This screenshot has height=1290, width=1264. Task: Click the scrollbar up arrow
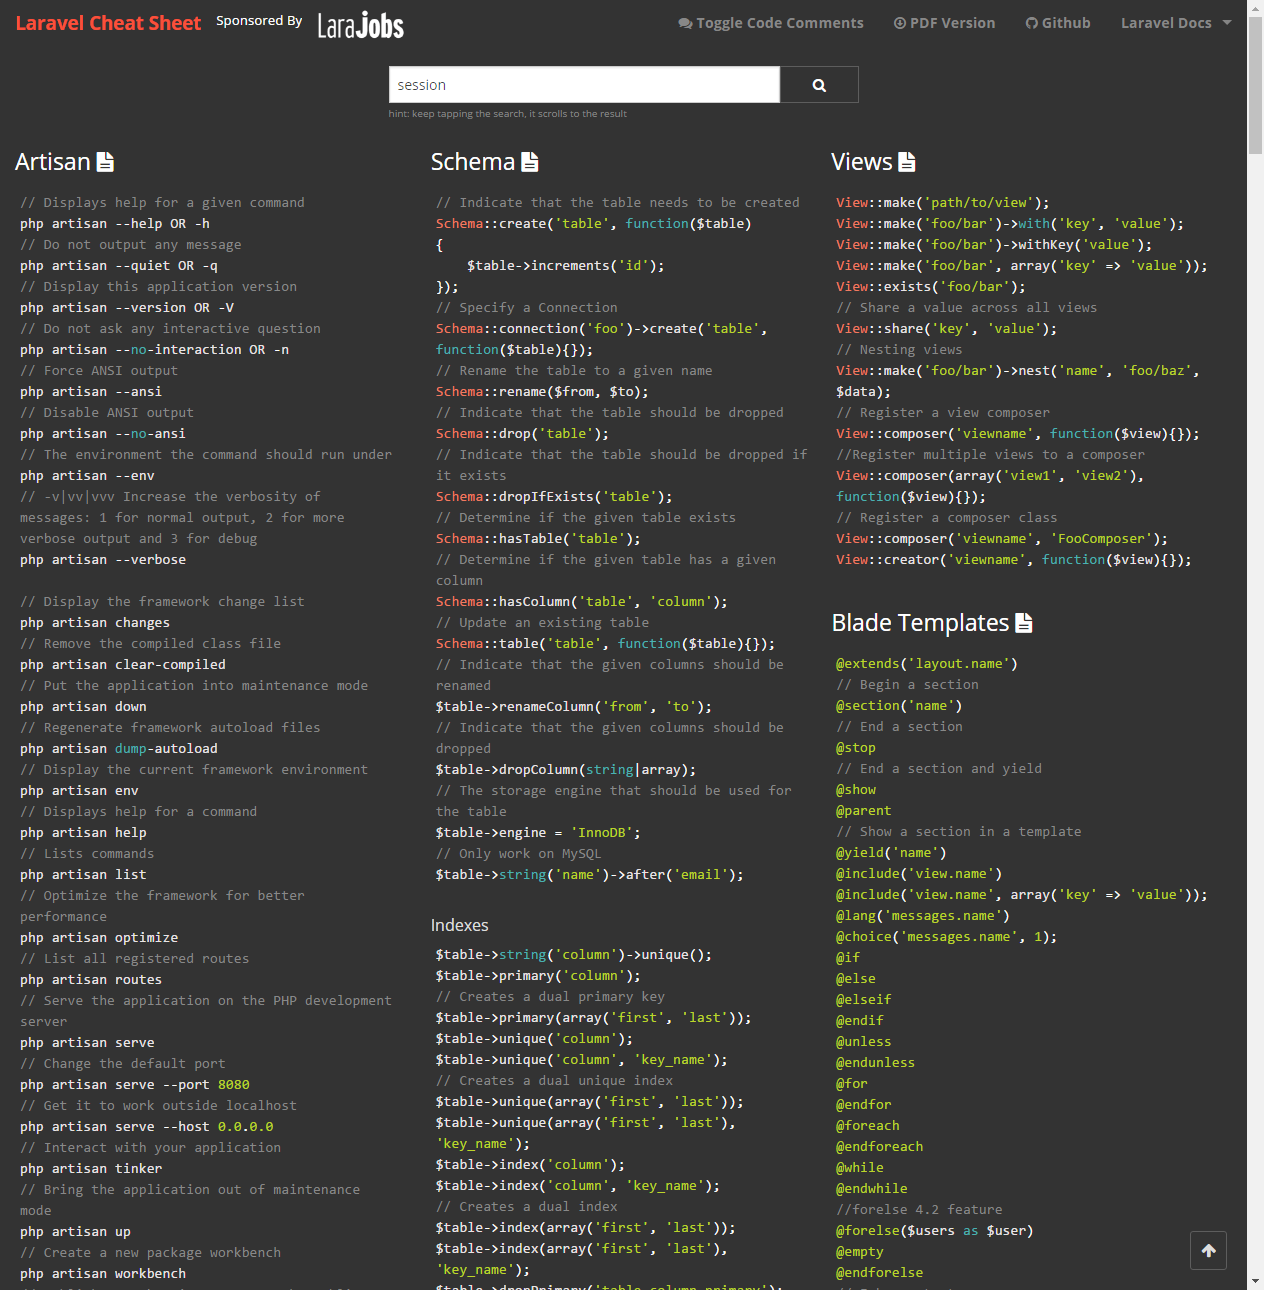coord(1255,8)
